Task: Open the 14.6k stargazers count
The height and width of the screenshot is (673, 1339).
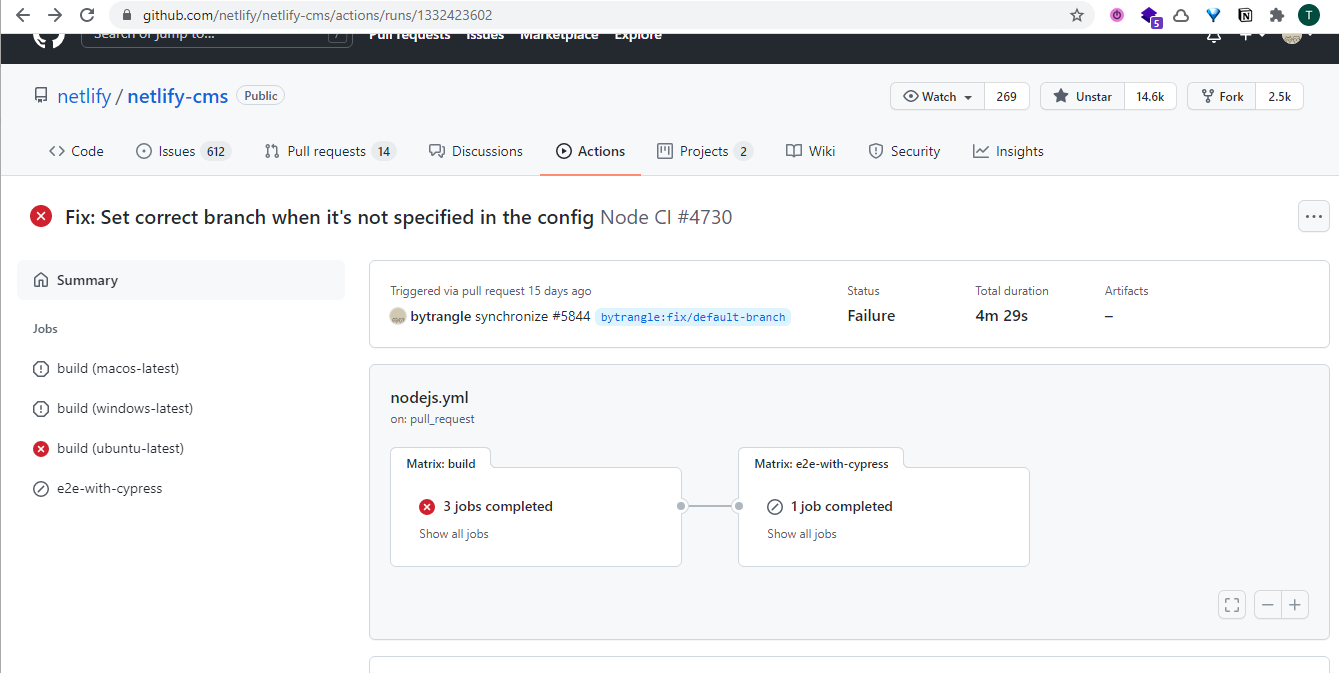Action: (x=1150, y=96)
